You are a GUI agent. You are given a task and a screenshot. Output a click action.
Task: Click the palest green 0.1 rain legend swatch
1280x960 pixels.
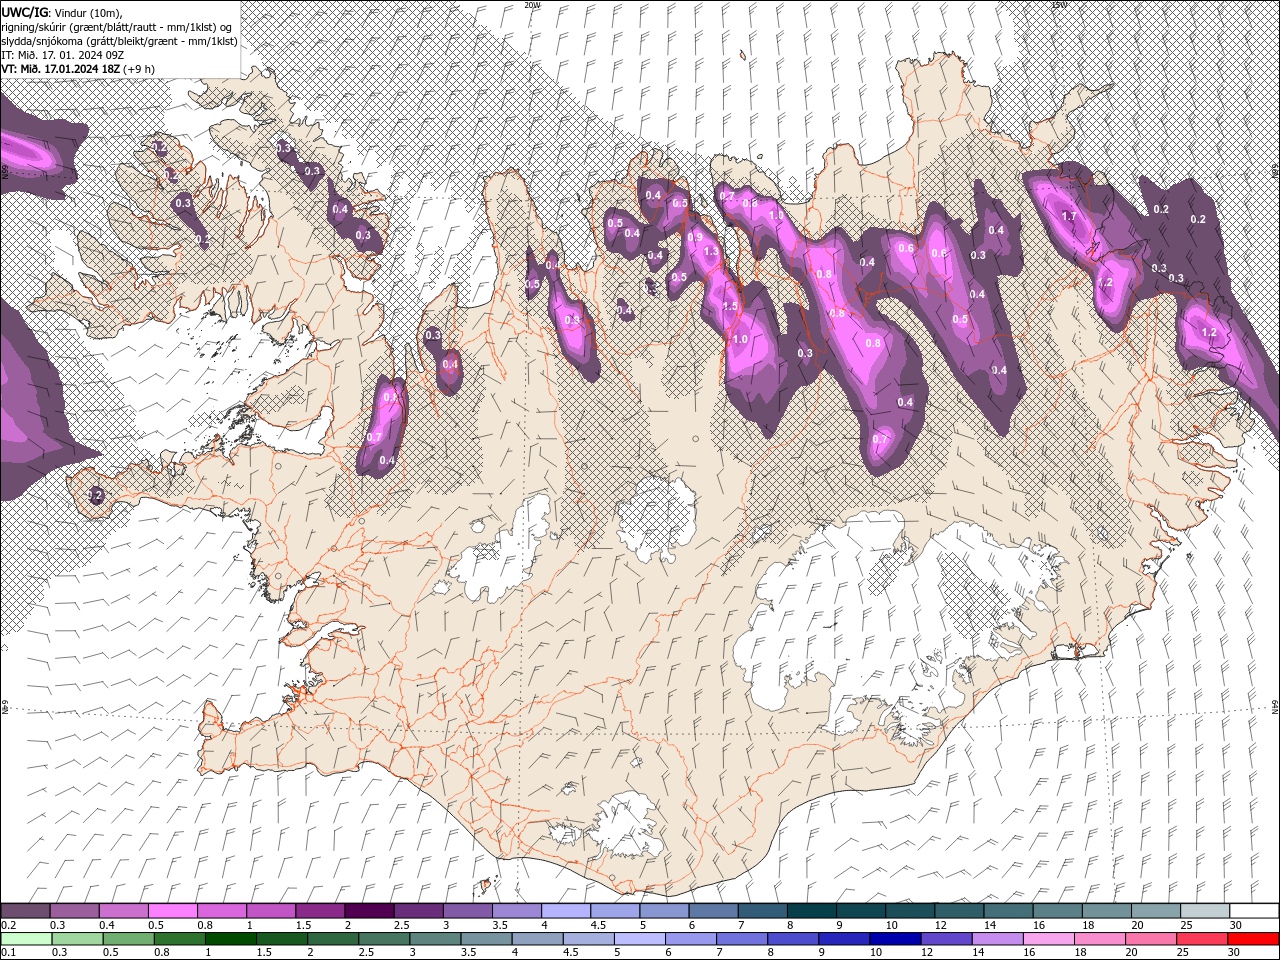coord(27,939)
